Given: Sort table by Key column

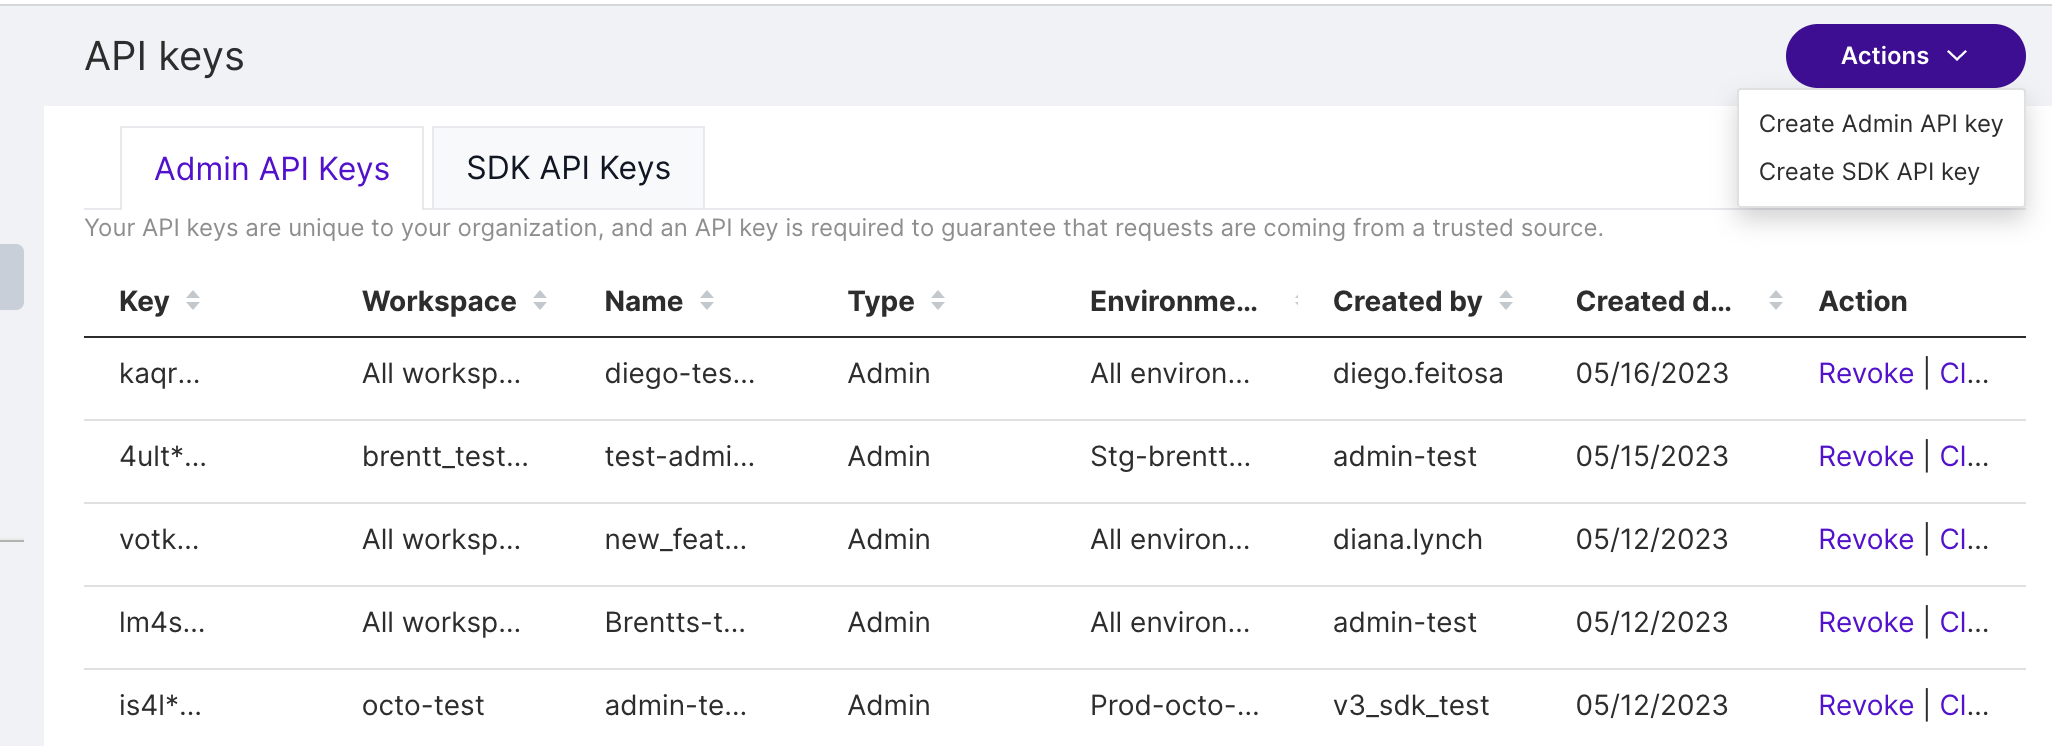Looking at the screenshot, I should (192, 301).
